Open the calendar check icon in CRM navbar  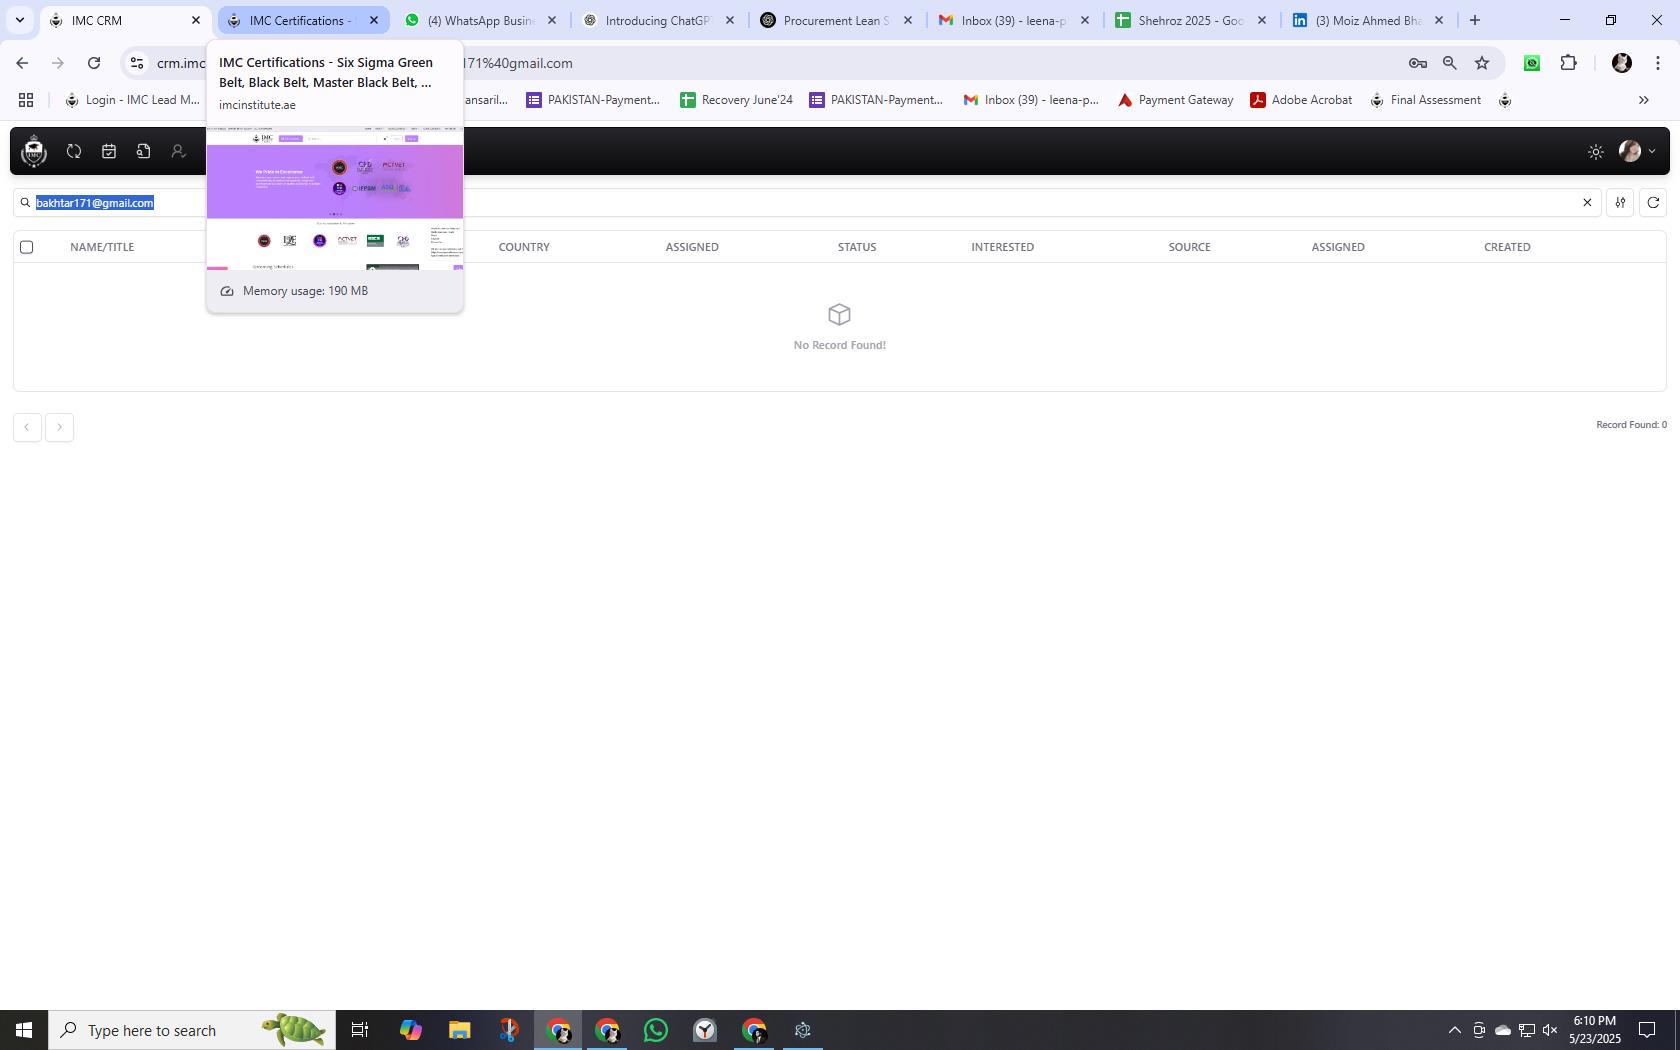point(109,151)
